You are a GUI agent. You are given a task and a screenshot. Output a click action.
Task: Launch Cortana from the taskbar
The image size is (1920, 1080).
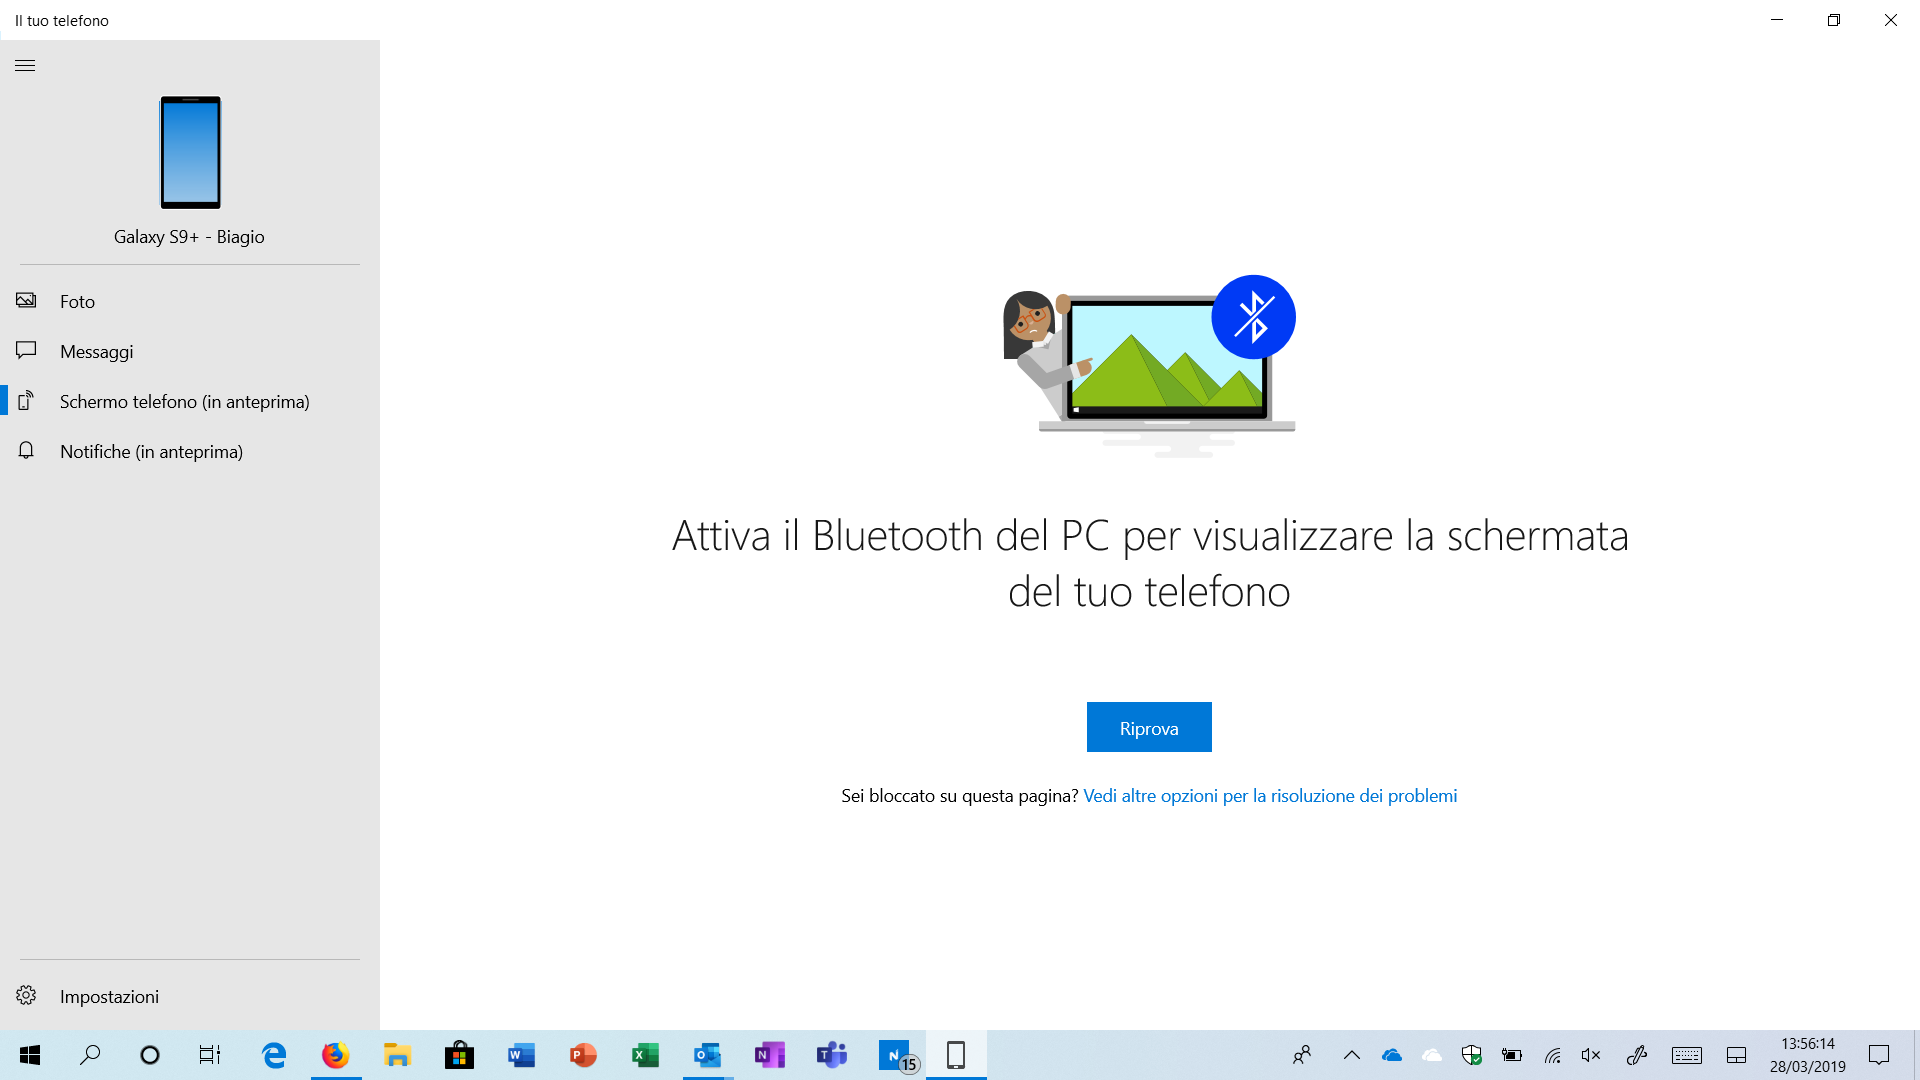(150, 1055)
